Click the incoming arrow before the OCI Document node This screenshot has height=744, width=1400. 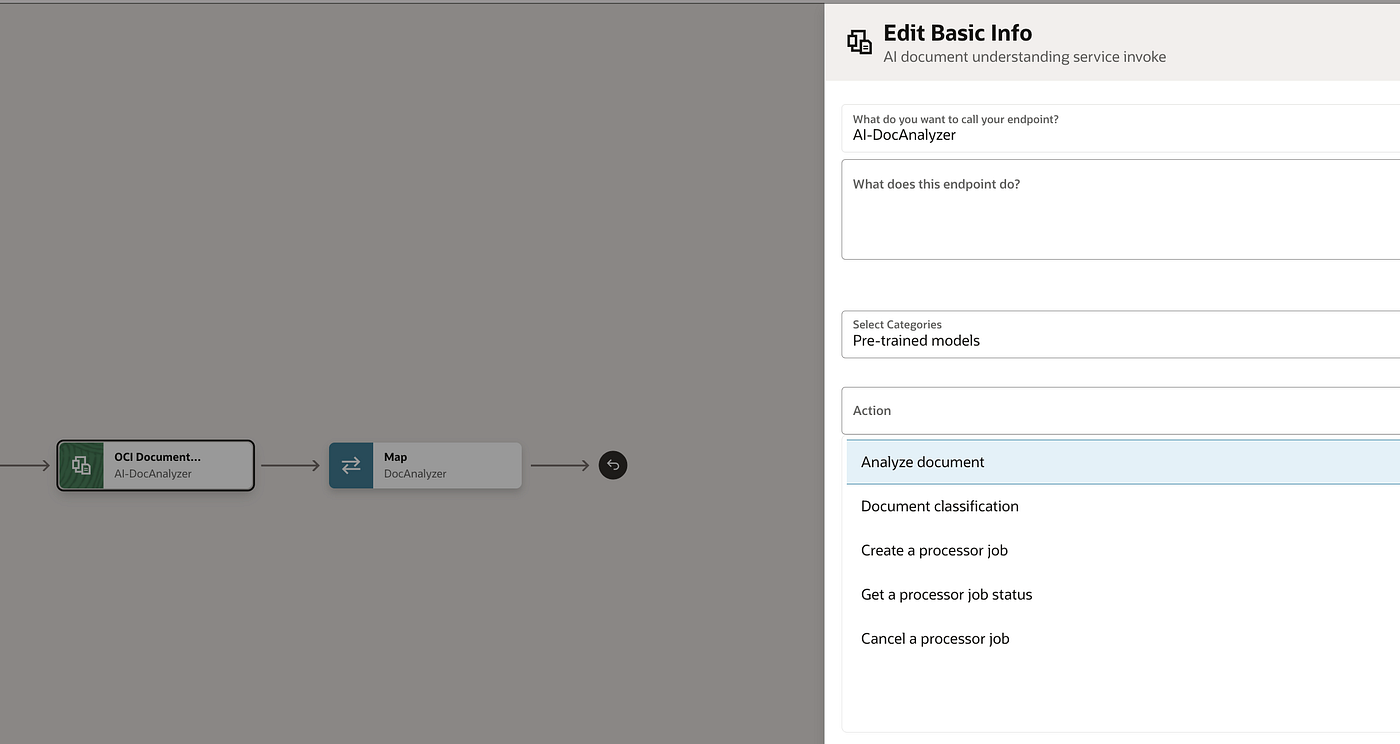point(25,465)
